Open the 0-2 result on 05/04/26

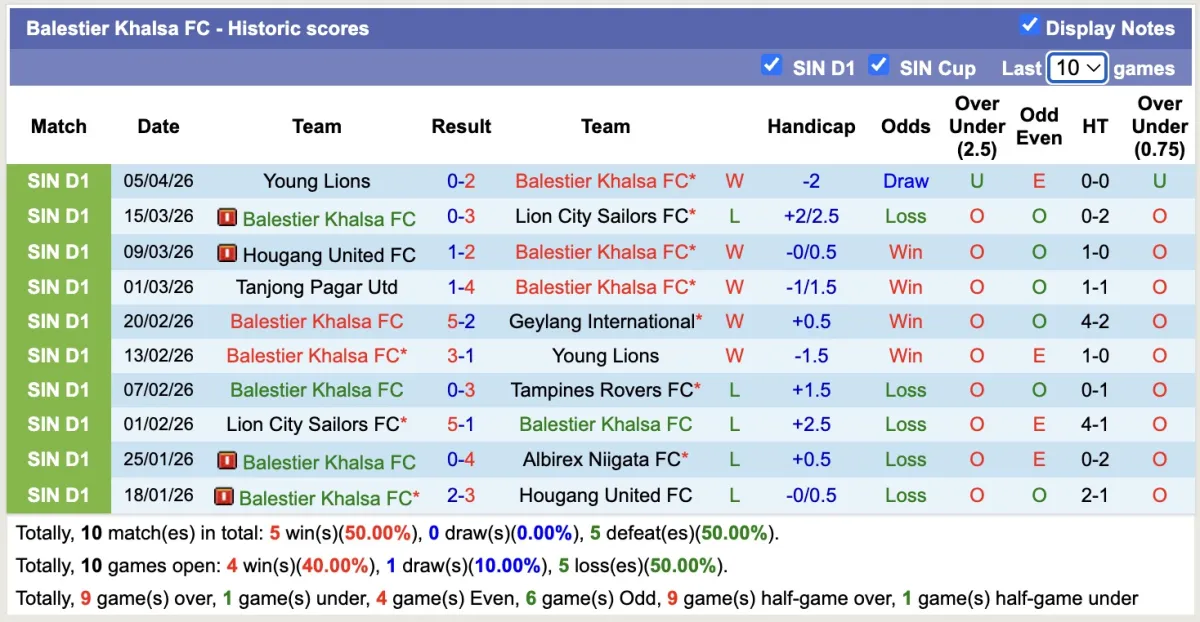461,181
